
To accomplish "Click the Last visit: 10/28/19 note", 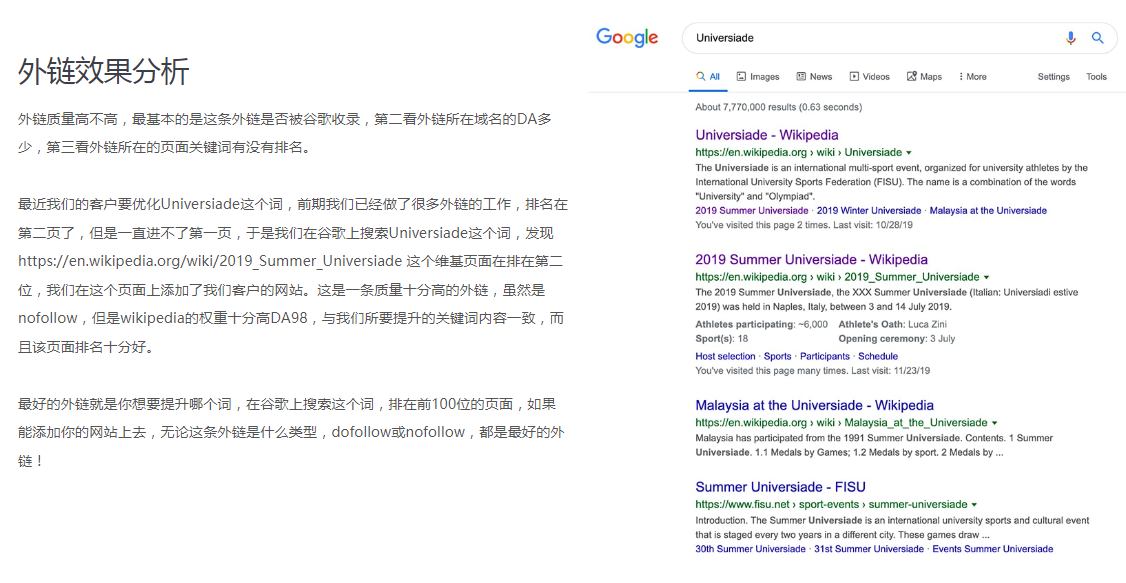I will click(x=875, y=225).
